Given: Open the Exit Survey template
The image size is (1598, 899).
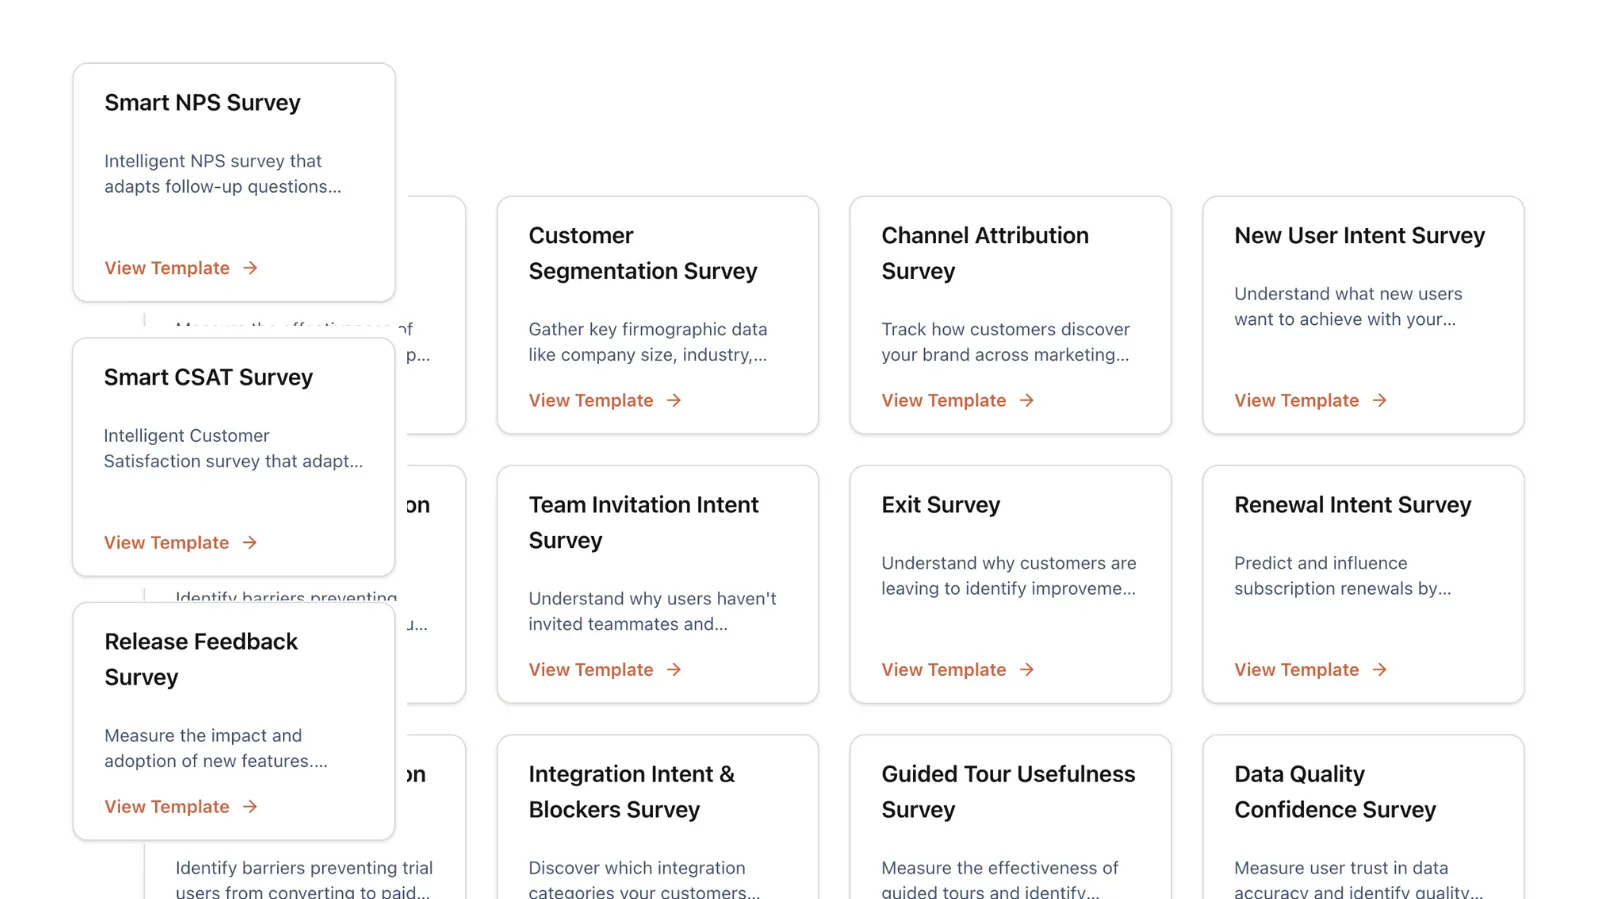Looking at the screenshot, I should (x=943, y=670).
